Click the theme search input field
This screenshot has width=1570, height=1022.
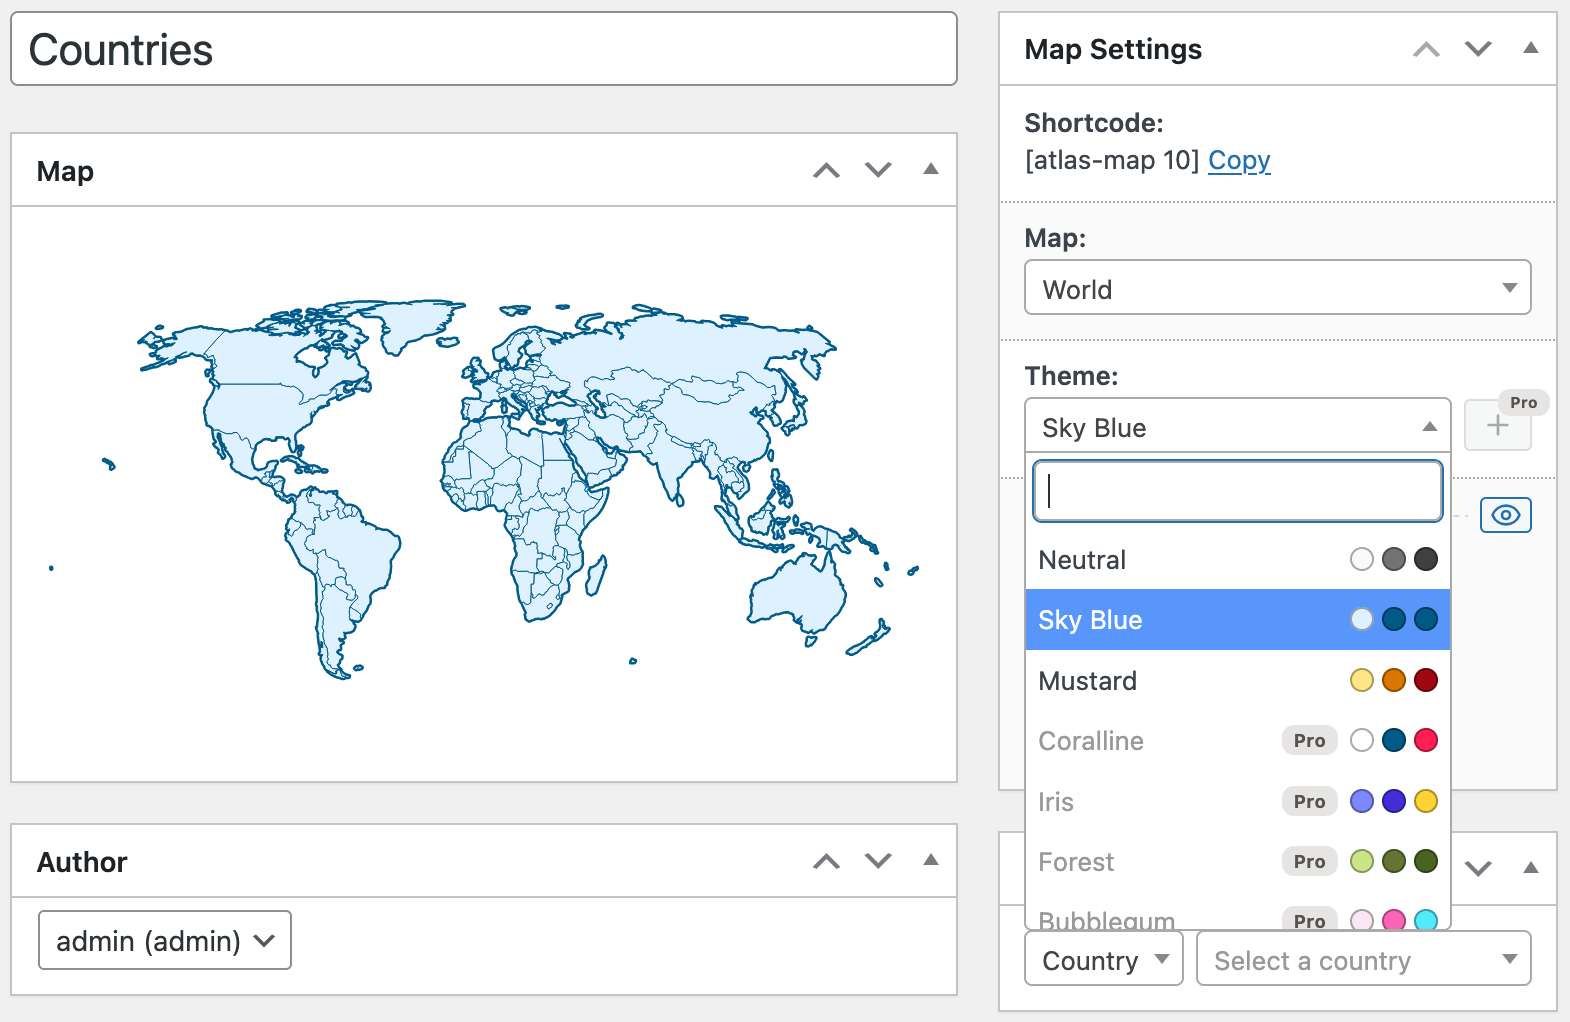1237,491
